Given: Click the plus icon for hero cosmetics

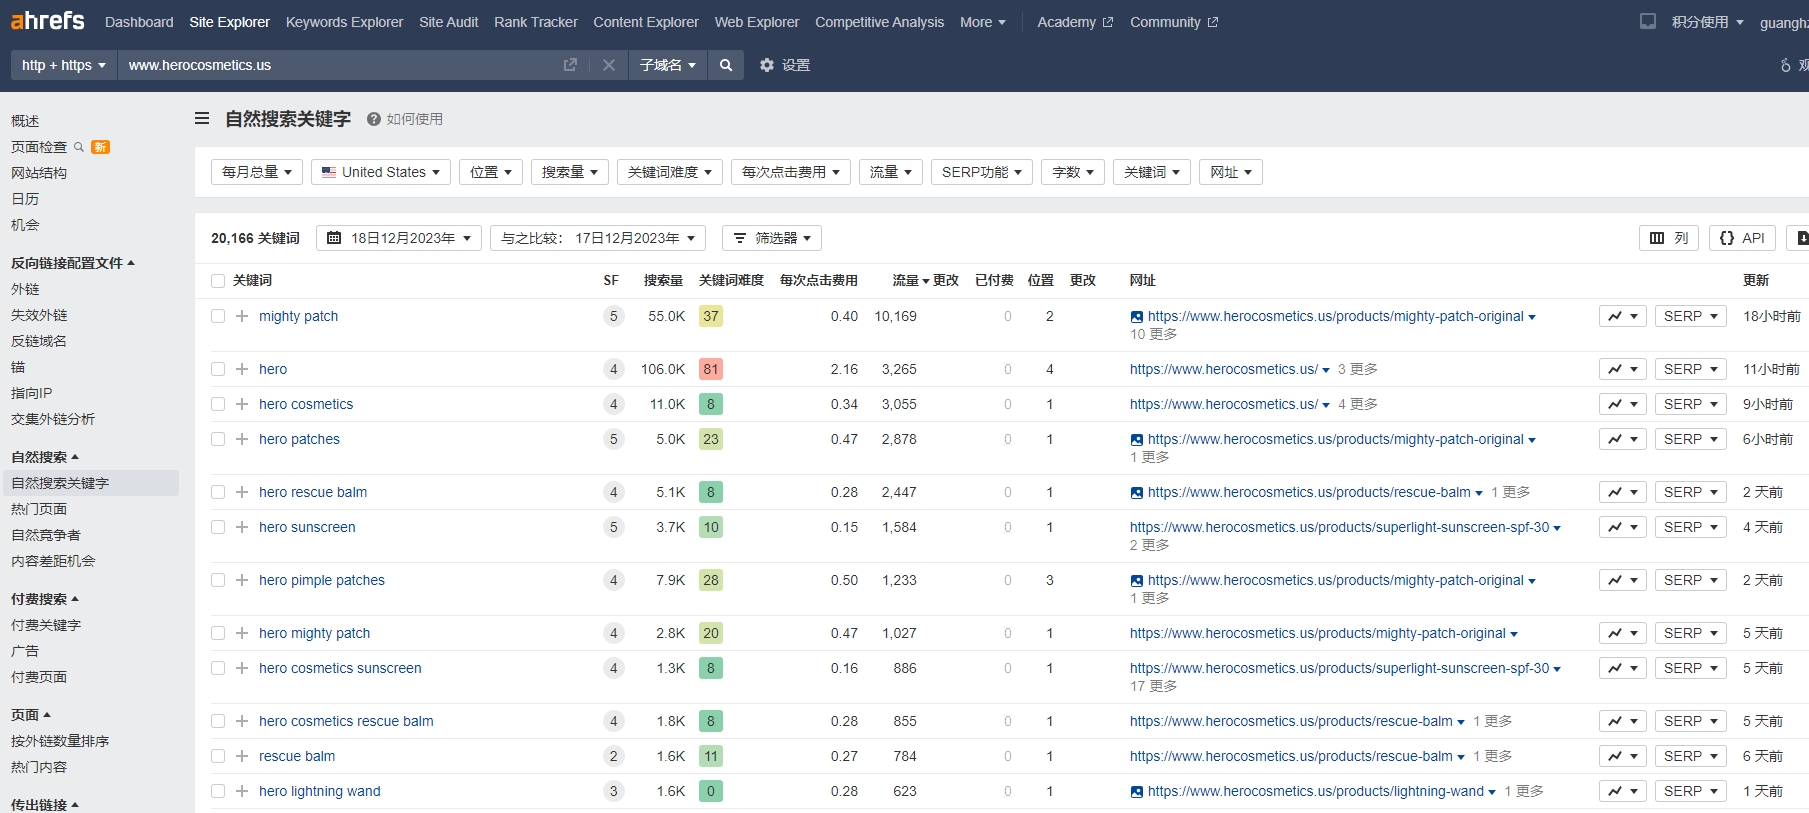Looking at the screenshot, I should tap(242, 404).
